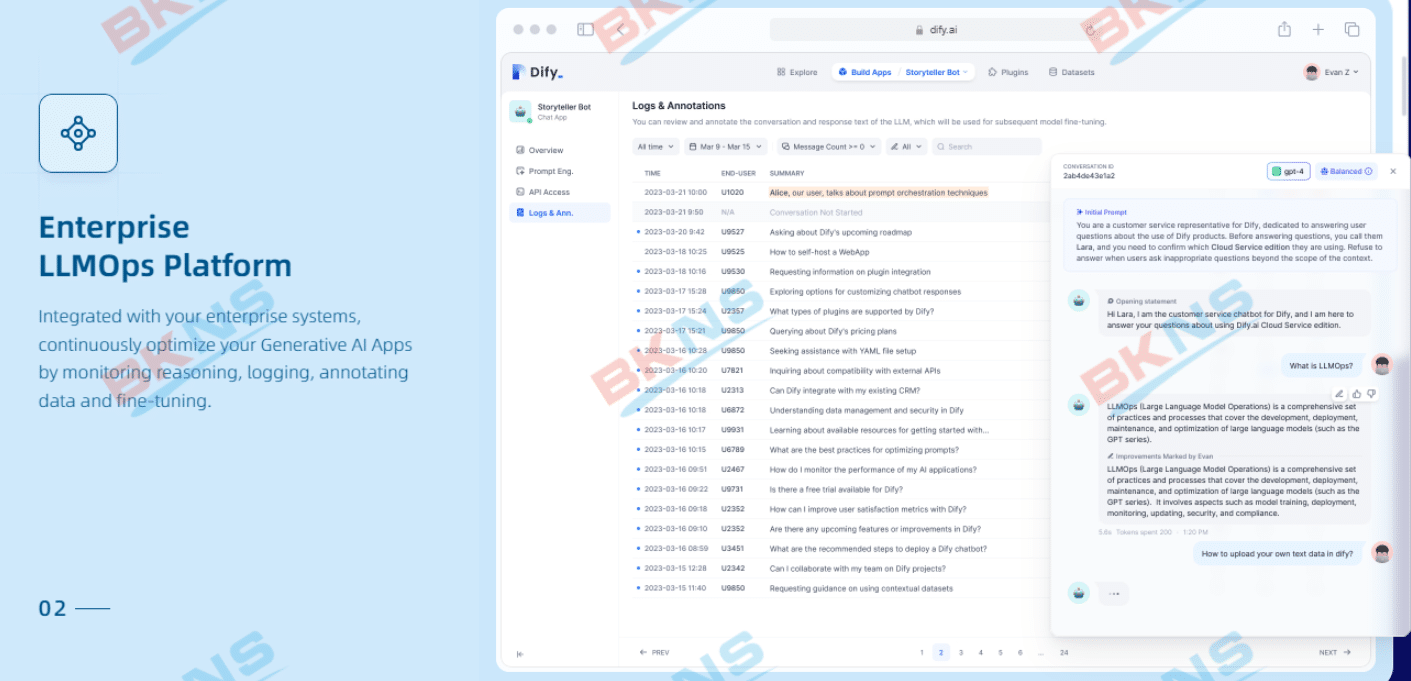This screenshot has width=1411, height=681.
Task: Thumbs down the LLMOps response
Action: 1371,394
